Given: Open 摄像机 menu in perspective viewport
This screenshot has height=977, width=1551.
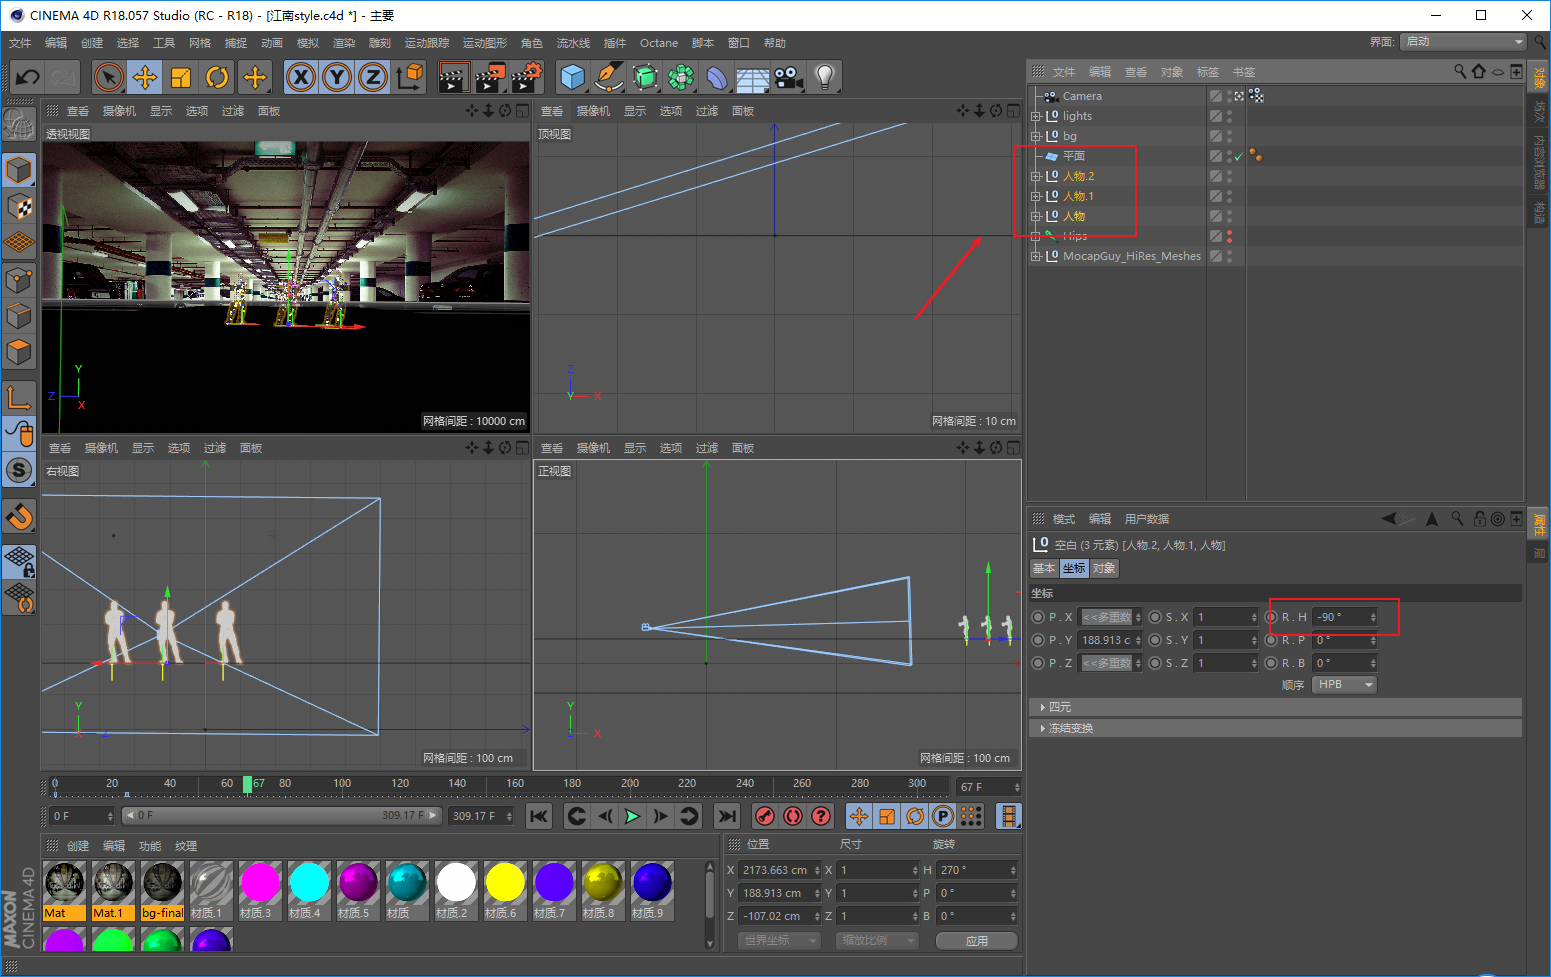Looking at the screenshot, I should pyautogui.click(x=119, y=111).
